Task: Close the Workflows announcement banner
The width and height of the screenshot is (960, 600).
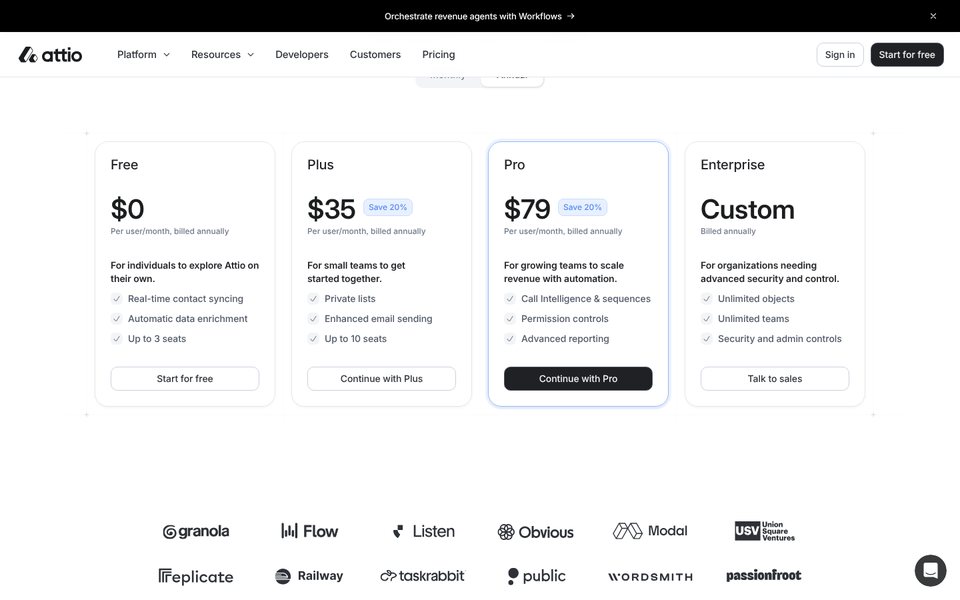Action: [x=933, y=16]
